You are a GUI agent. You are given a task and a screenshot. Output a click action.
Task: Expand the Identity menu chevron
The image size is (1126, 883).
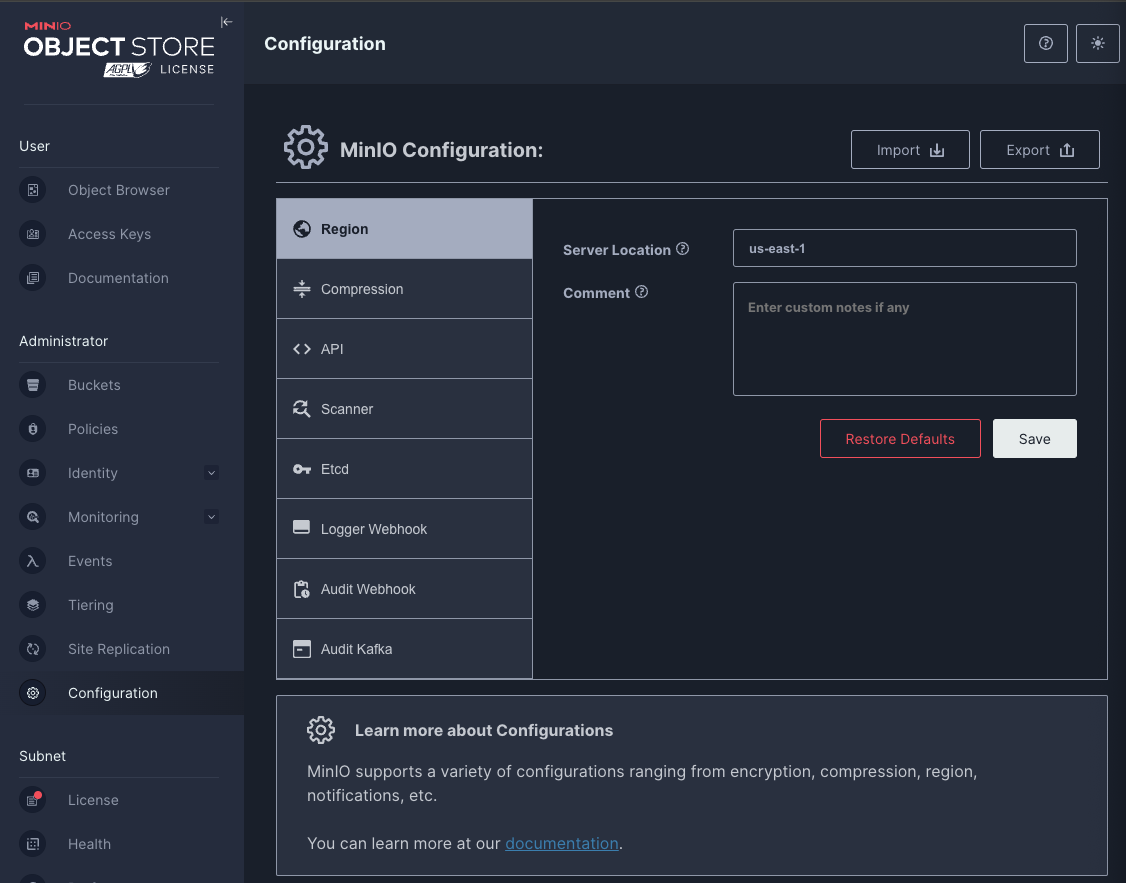click(x=211, y=473)
